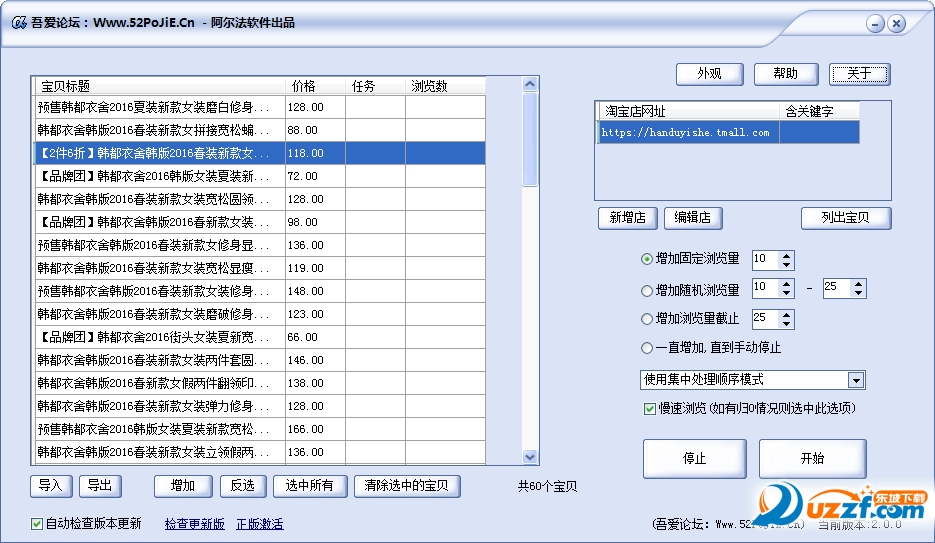The height and width of the screenshot is (543, 935).
Task: Increase the random view maximum spinner
Action: point(858,284)
